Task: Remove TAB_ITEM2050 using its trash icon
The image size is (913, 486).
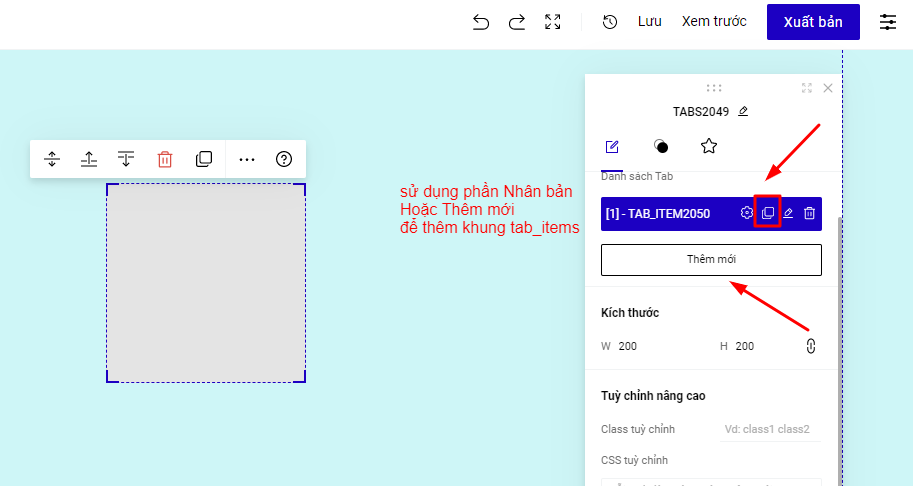Action: [x=810, y=213]
